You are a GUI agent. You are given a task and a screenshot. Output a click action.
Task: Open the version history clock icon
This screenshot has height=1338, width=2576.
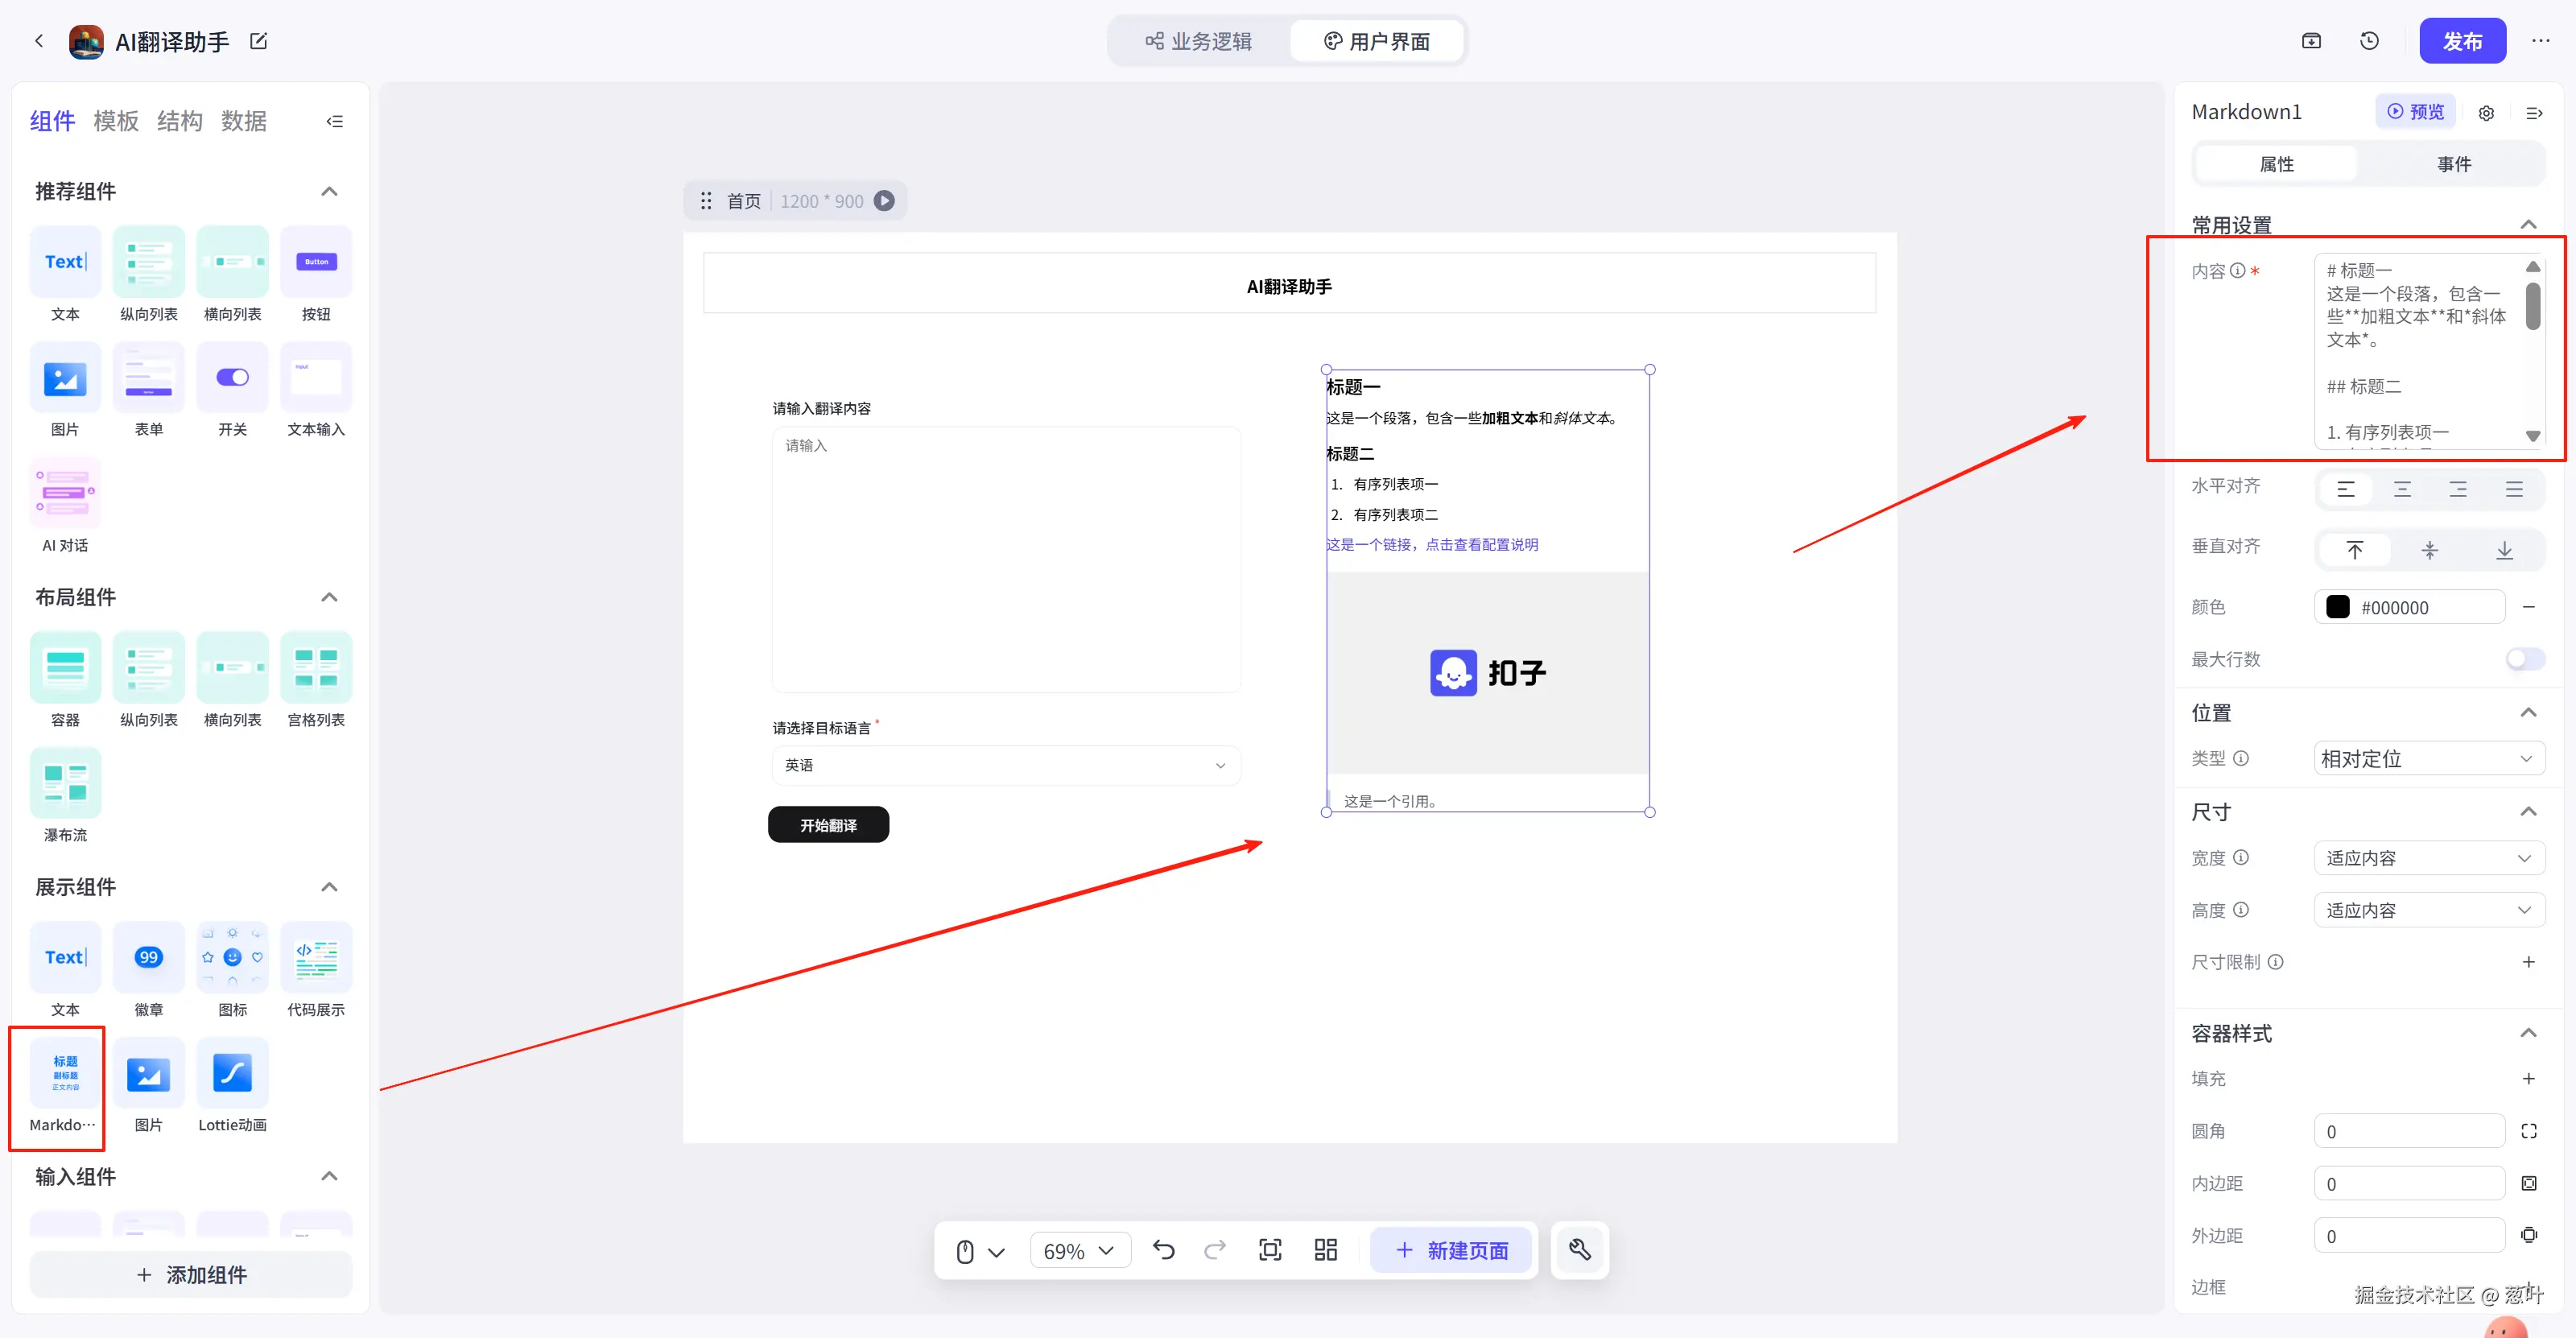2369,41
